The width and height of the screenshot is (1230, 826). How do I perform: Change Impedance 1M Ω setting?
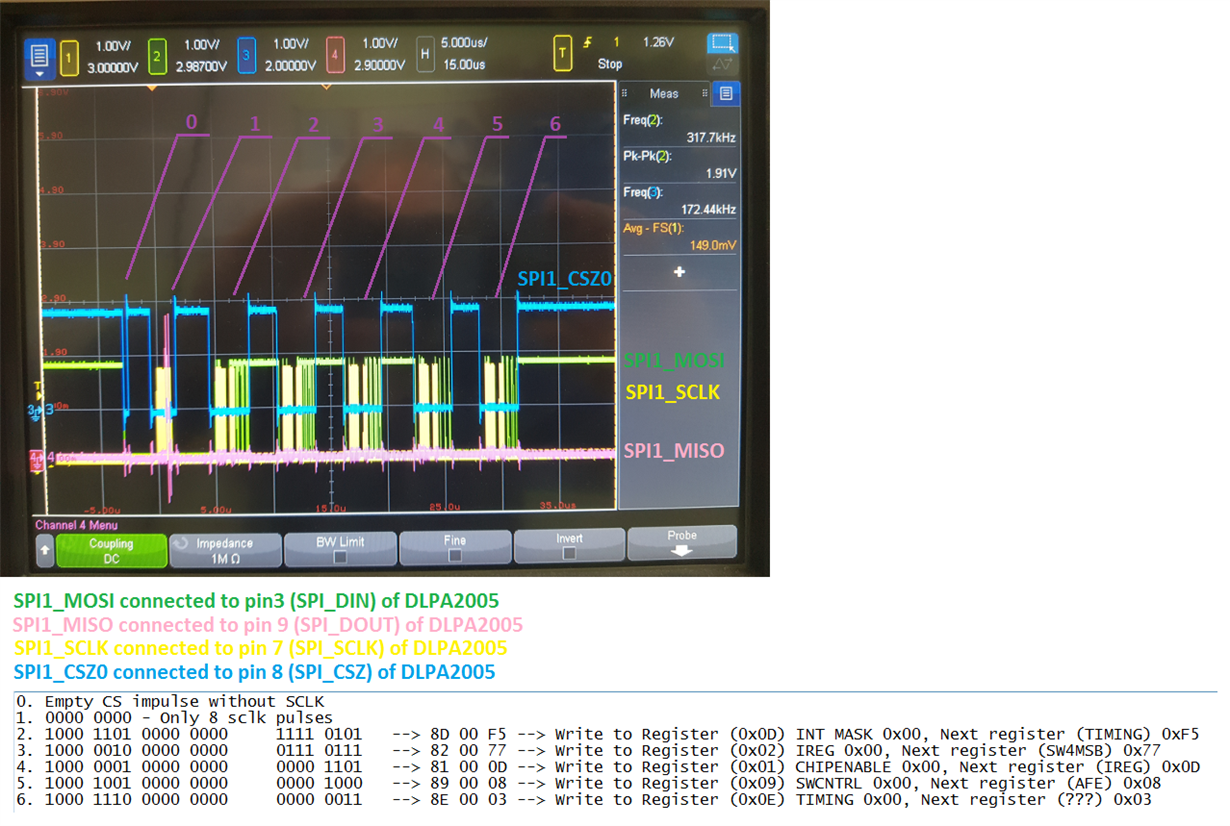coord(225,550)
